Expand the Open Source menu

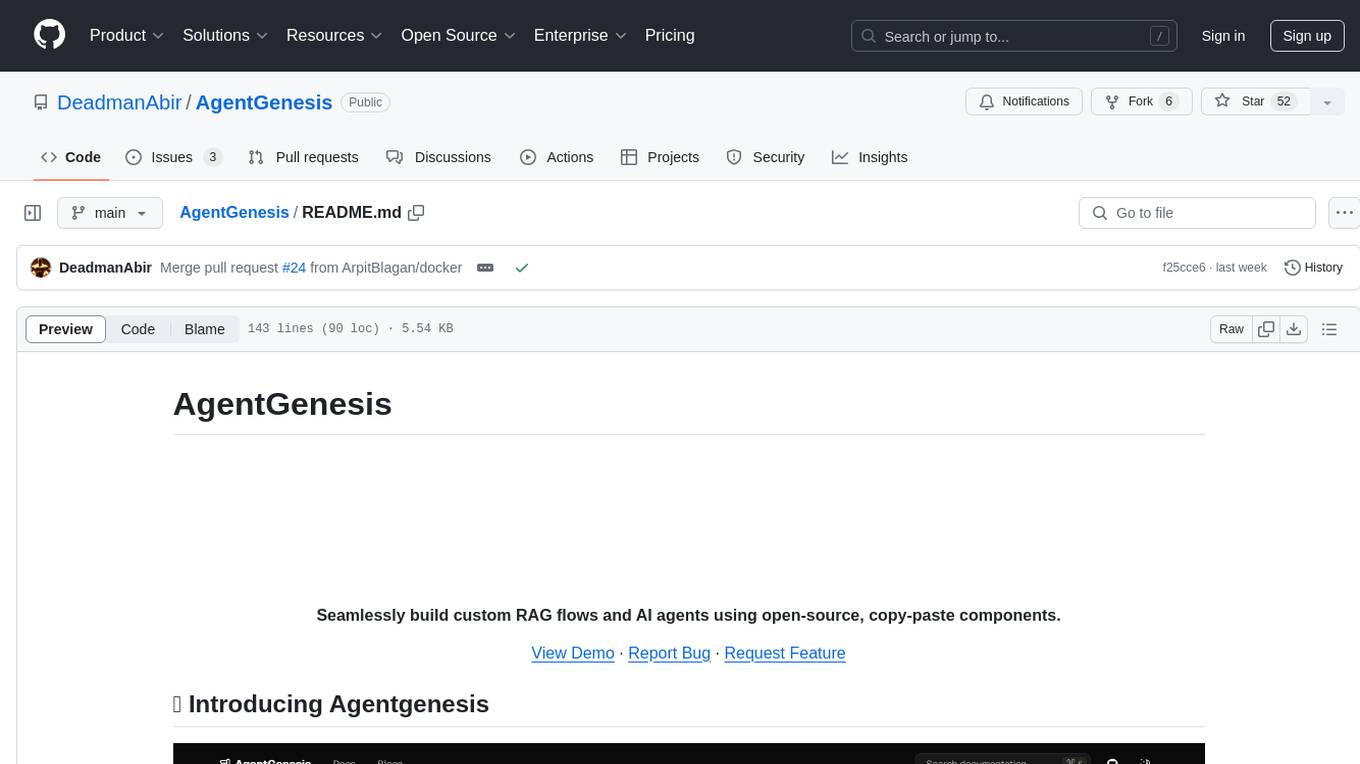click(x=458, y=35)
